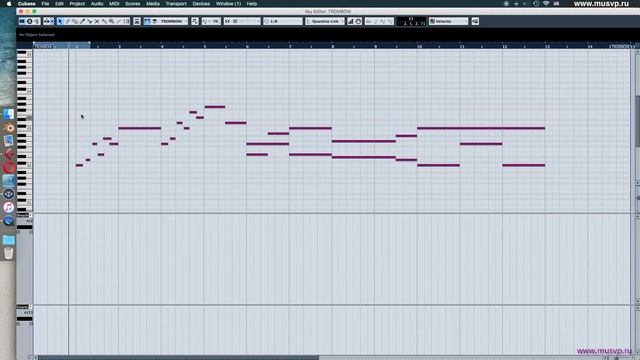Open the Audio menu
This screenshot has height=360, width=640.
click(x=97, y=4)
